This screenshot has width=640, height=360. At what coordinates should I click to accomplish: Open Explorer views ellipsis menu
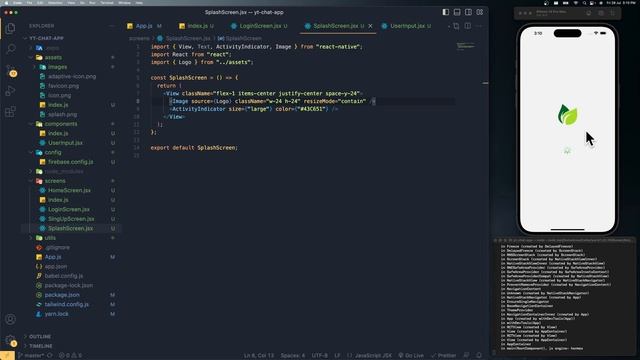(112, 26)
